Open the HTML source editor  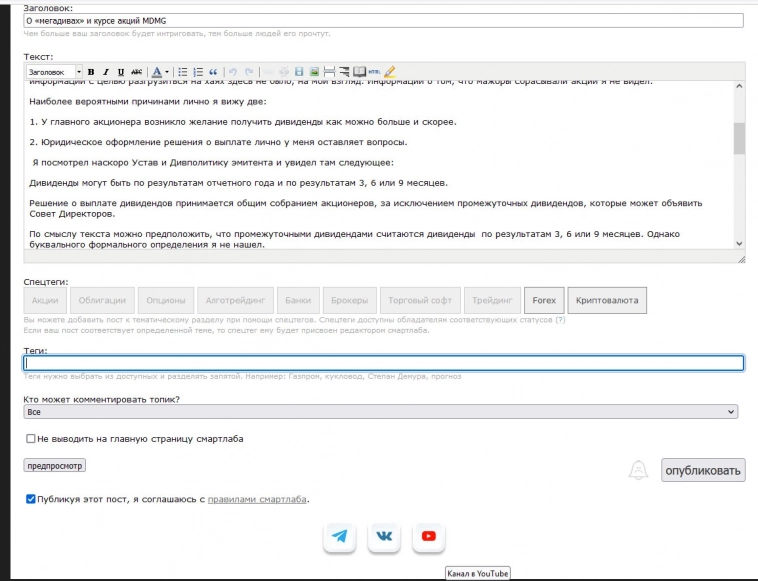374,72
